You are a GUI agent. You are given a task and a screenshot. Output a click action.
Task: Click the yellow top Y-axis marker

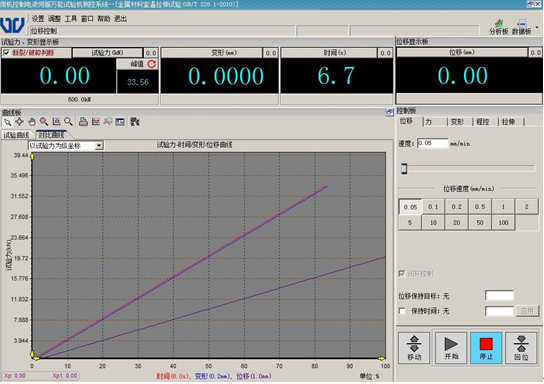point(32,156)
